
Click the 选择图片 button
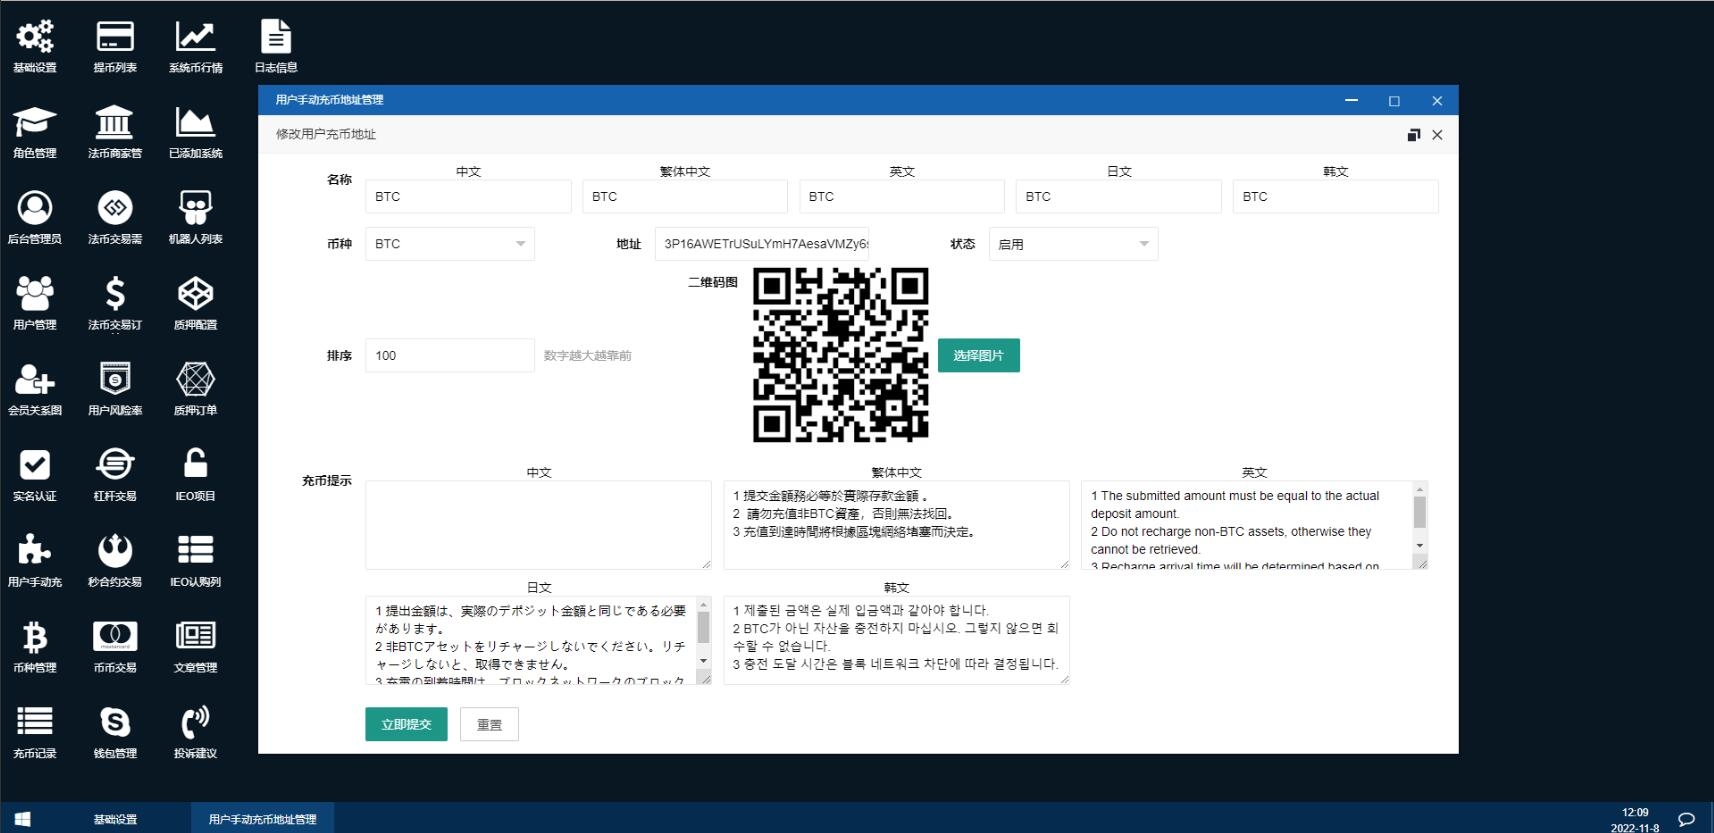coord(978,355)
